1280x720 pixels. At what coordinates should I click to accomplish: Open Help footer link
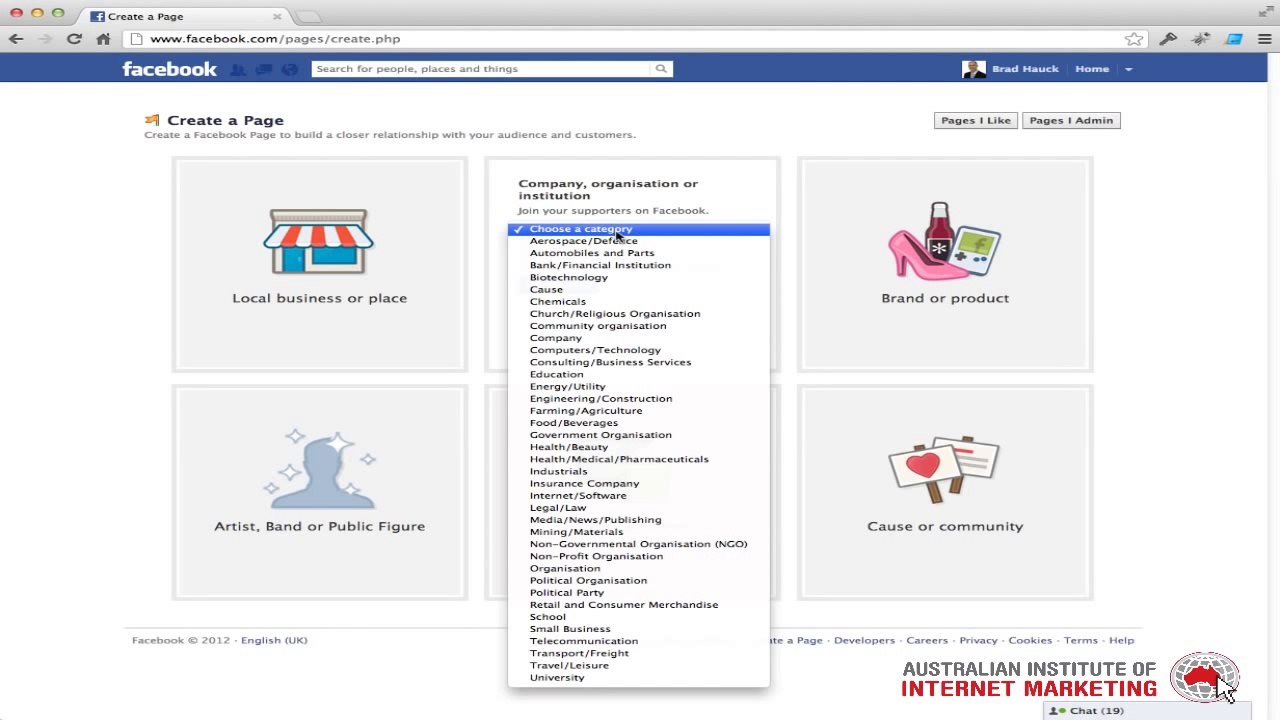click(x=1122, y=640)
